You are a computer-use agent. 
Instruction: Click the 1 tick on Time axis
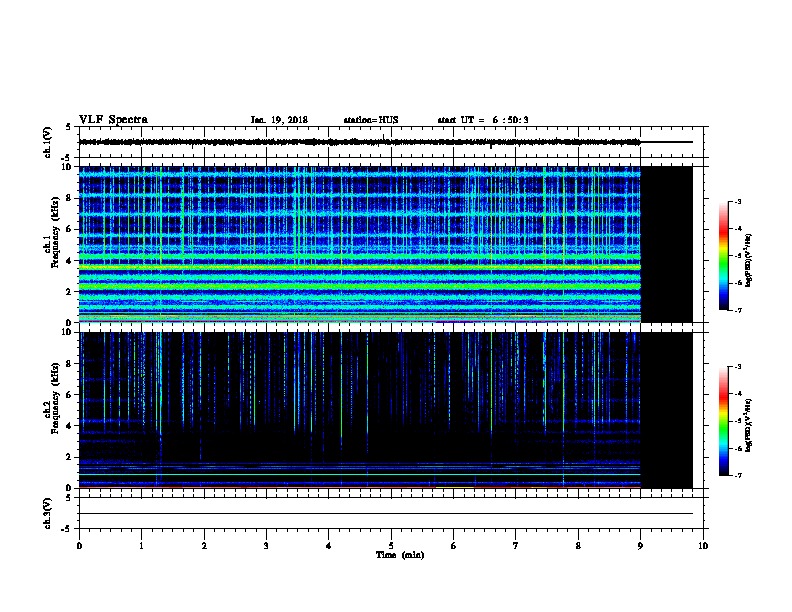pos(141,546)
